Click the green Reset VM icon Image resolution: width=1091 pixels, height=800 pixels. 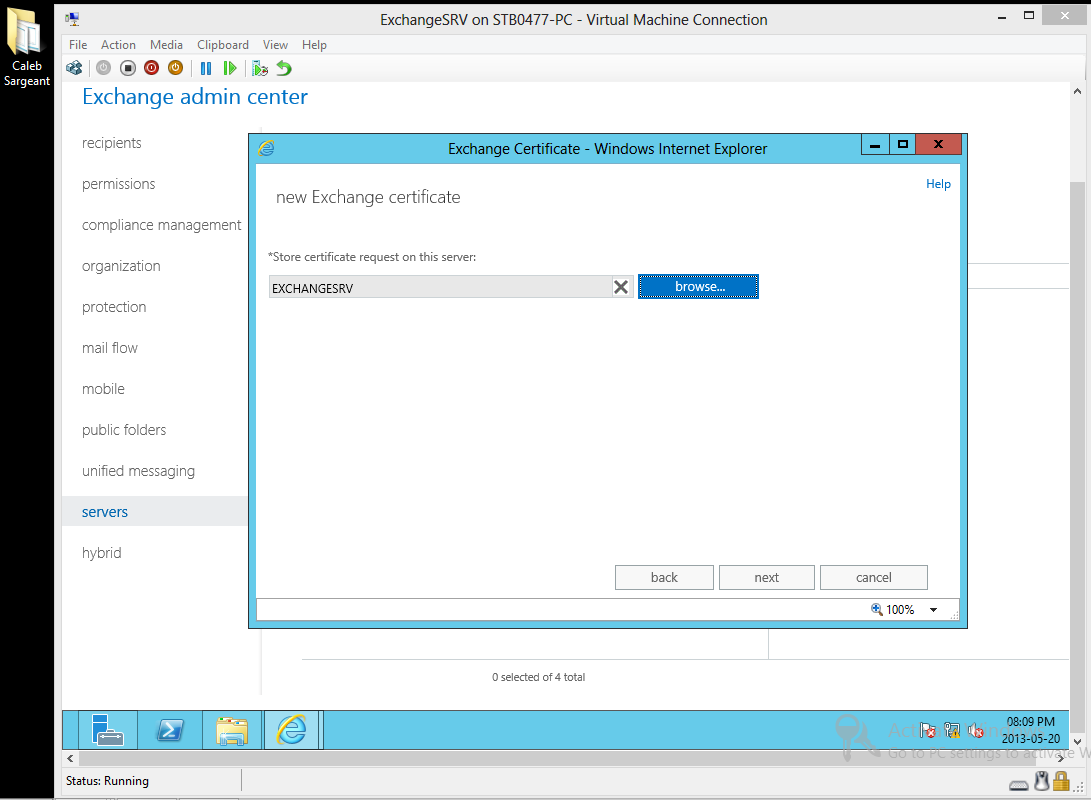click(230, 68)
